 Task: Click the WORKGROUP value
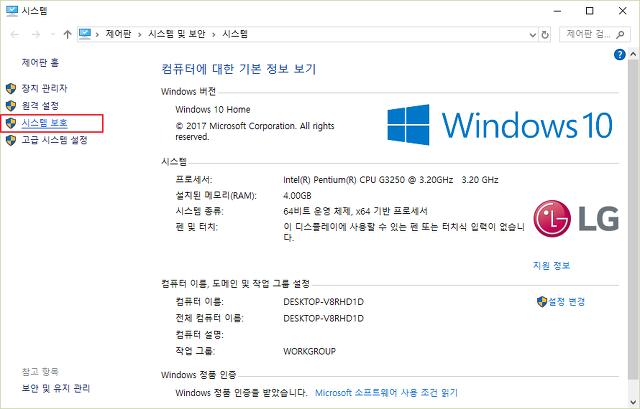[x=309, y=351]
